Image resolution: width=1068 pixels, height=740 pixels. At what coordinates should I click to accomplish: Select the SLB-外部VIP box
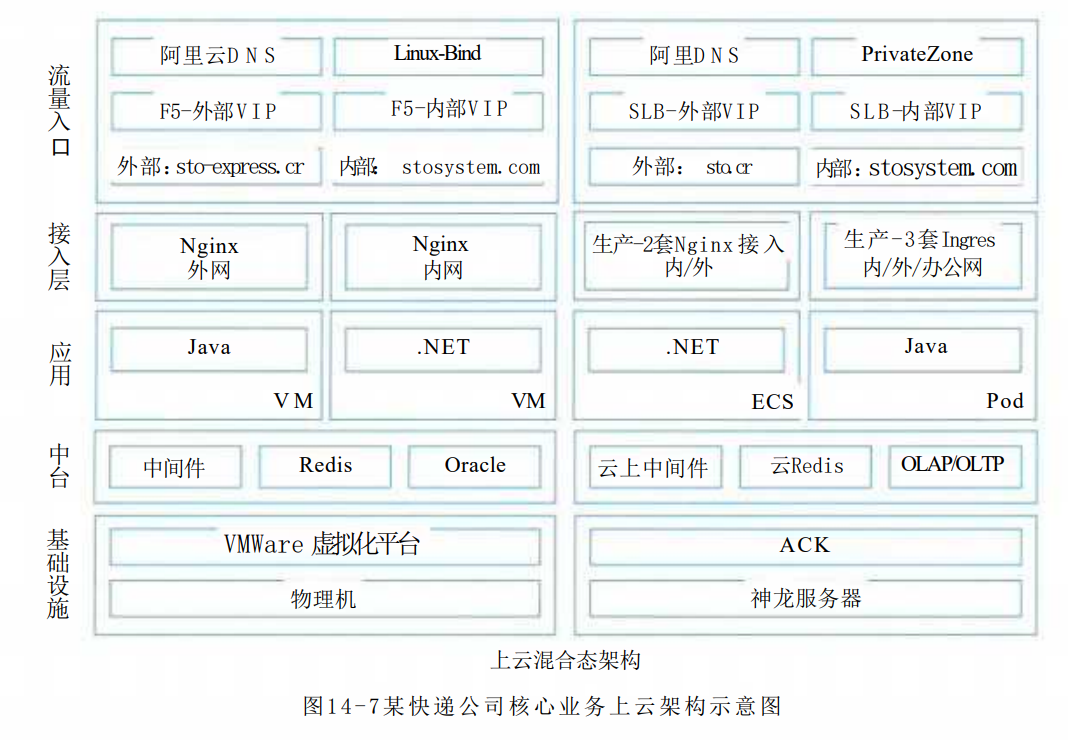coord(694,111)
